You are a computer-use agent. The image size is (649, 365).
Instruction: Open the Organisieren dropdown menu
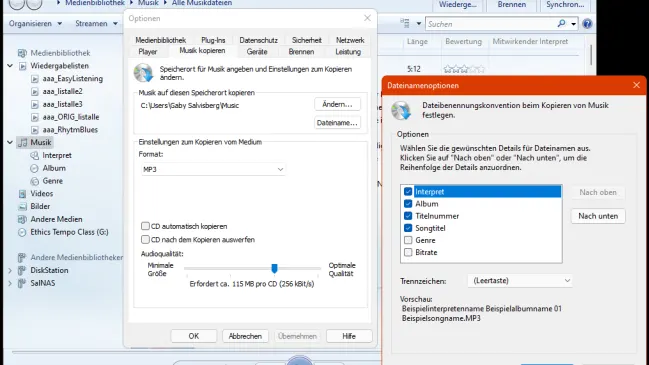pyautogui.click(x=35, y=24)
